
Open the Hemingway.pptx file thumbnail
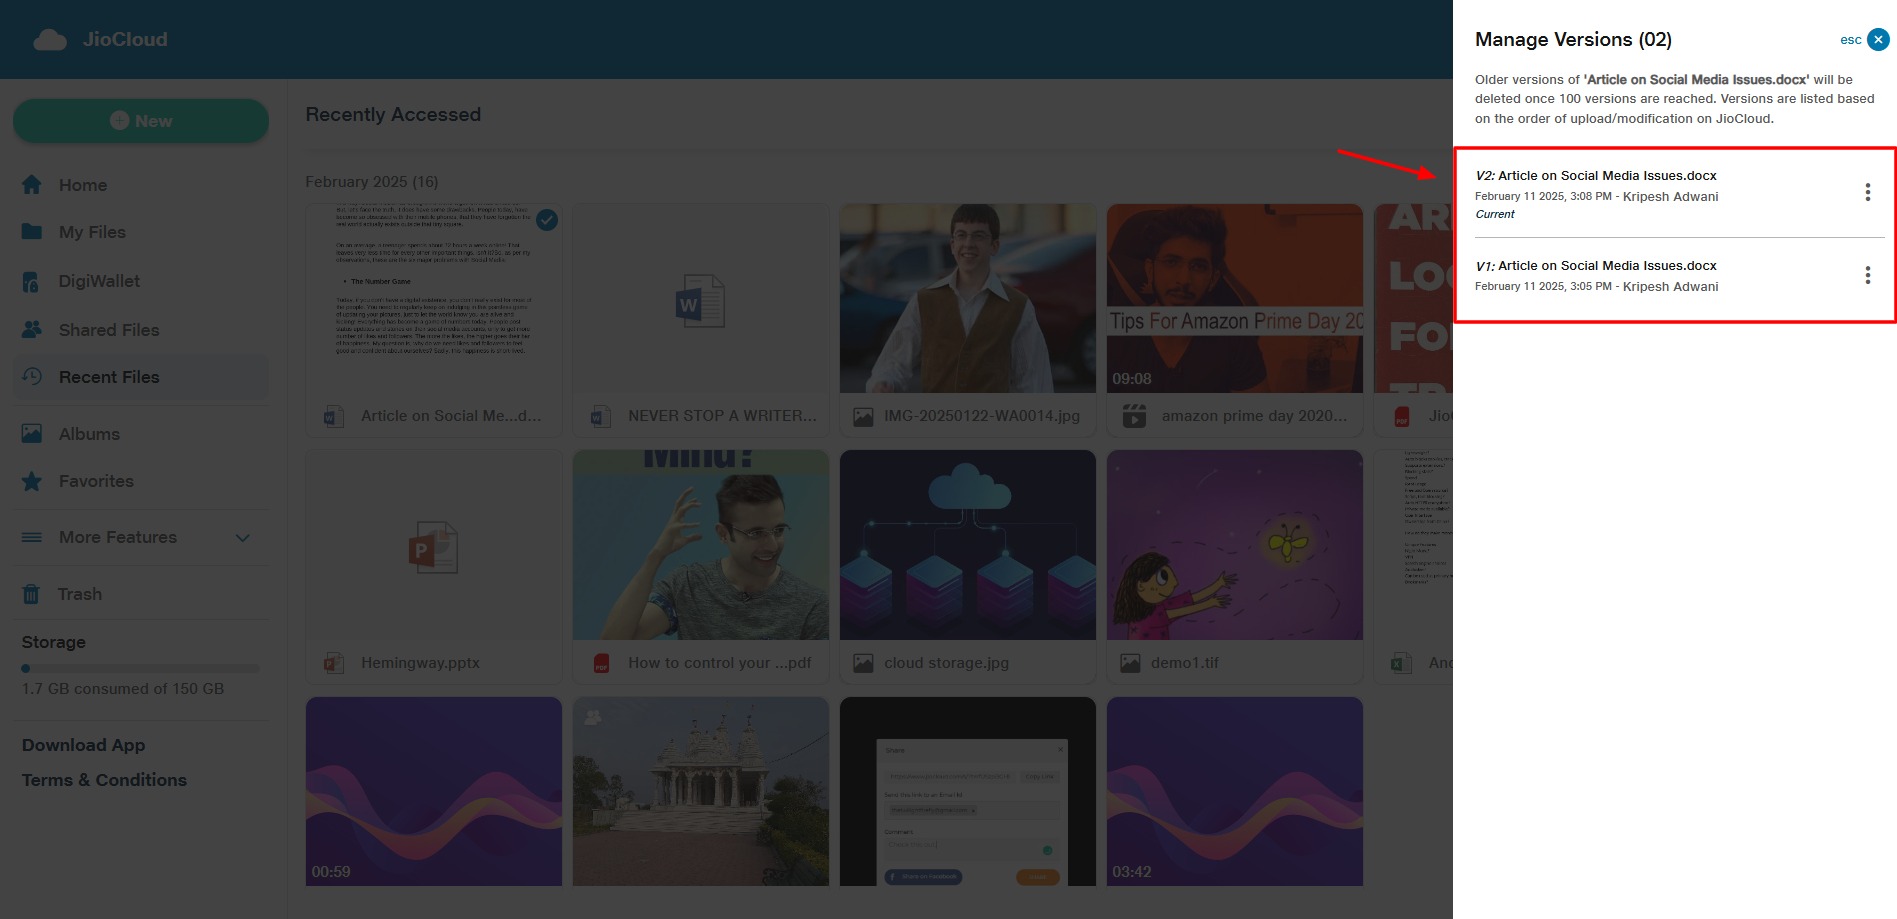tap(433, 545)
